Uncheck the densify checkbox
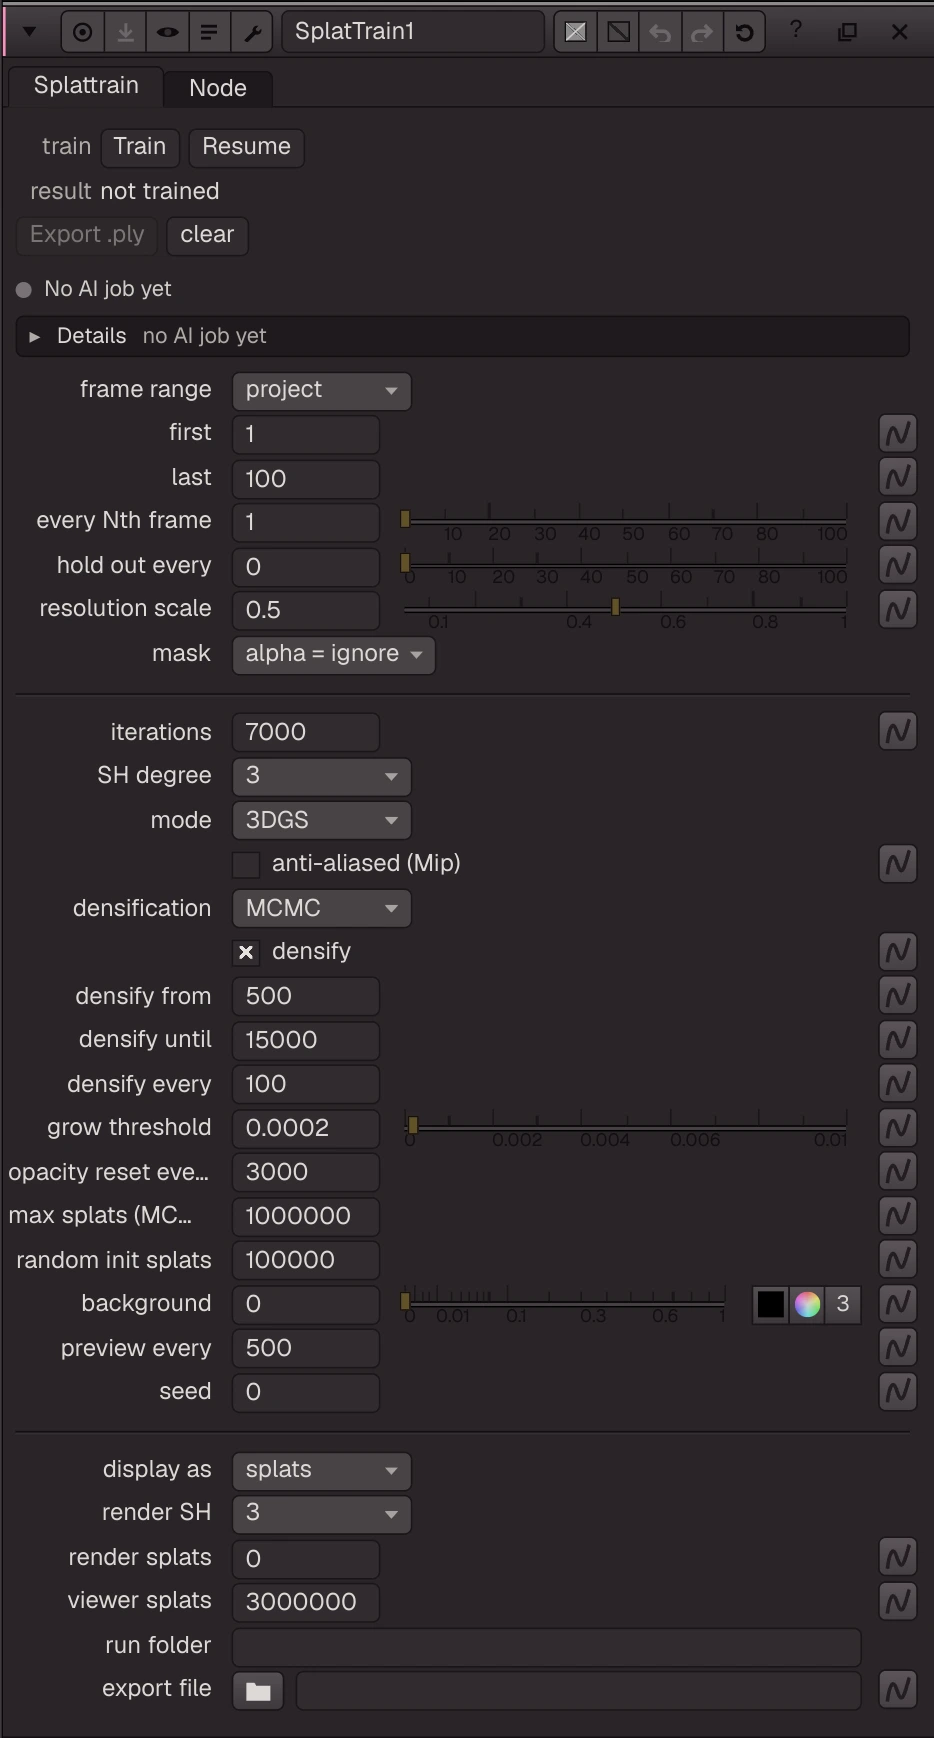The image size is (934, 1738). (246, 952)
